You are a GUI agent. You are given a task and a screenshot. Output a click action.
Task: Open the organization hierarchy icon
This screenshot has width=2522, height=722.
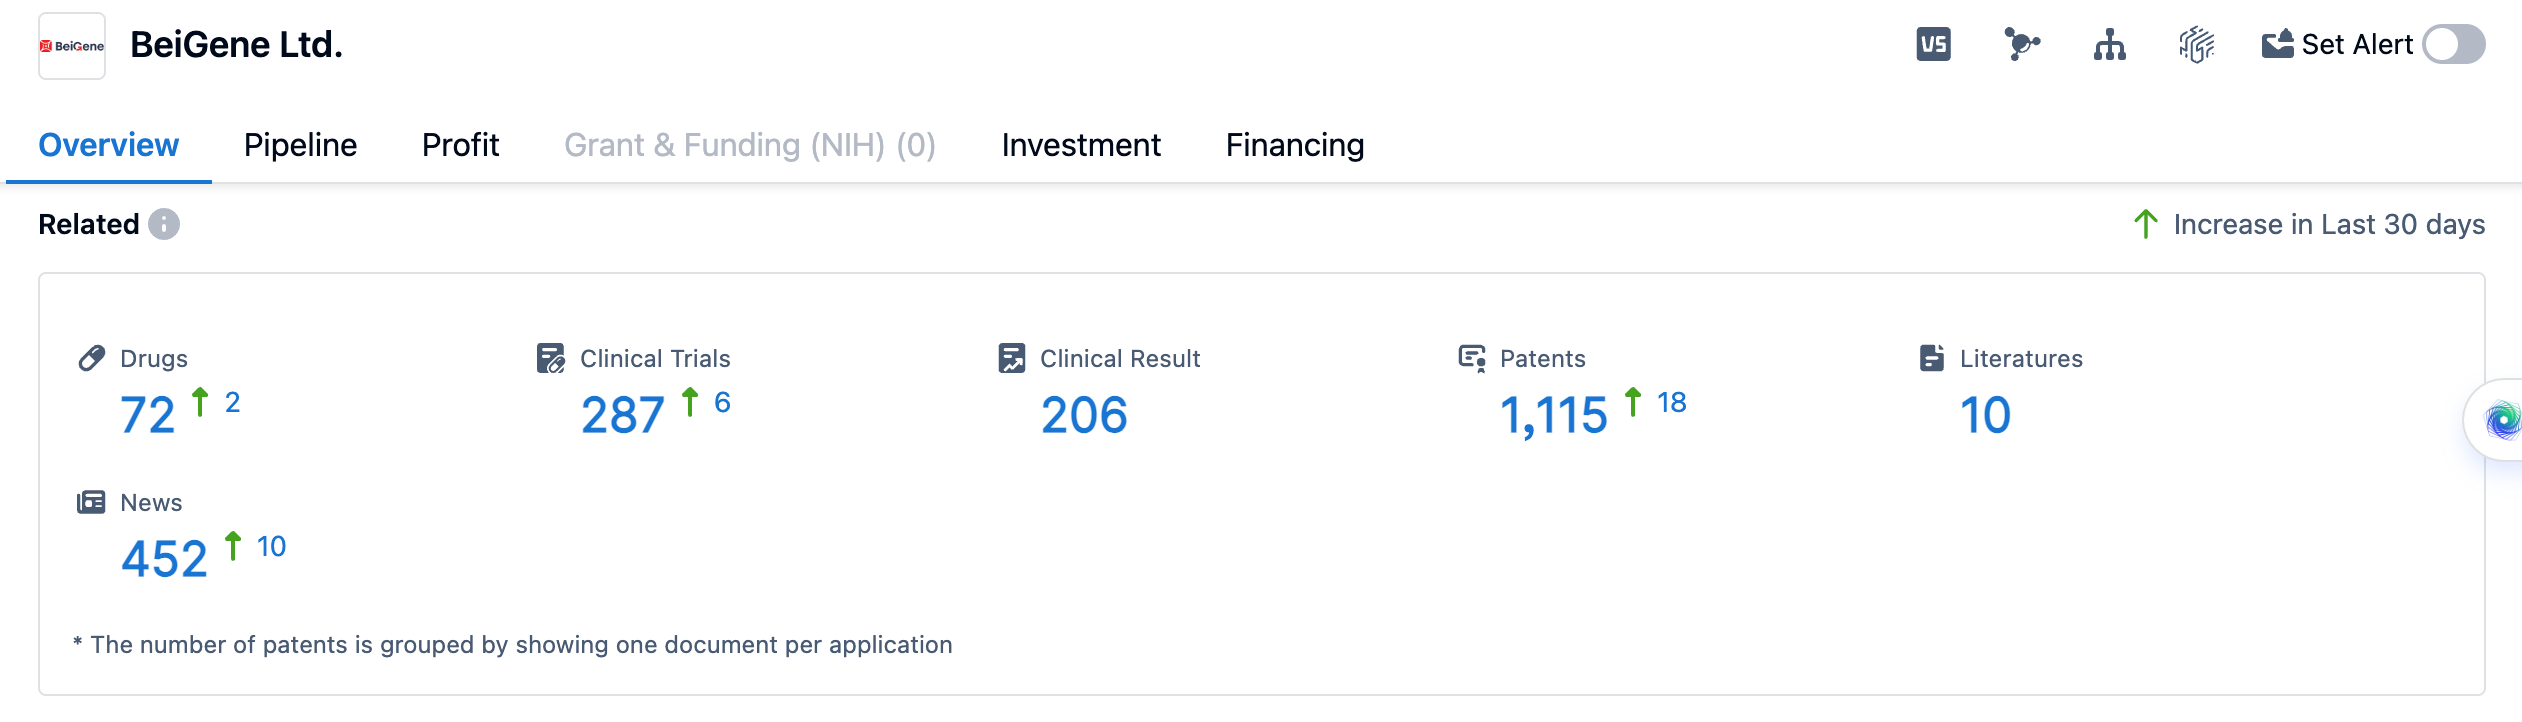2109,45
